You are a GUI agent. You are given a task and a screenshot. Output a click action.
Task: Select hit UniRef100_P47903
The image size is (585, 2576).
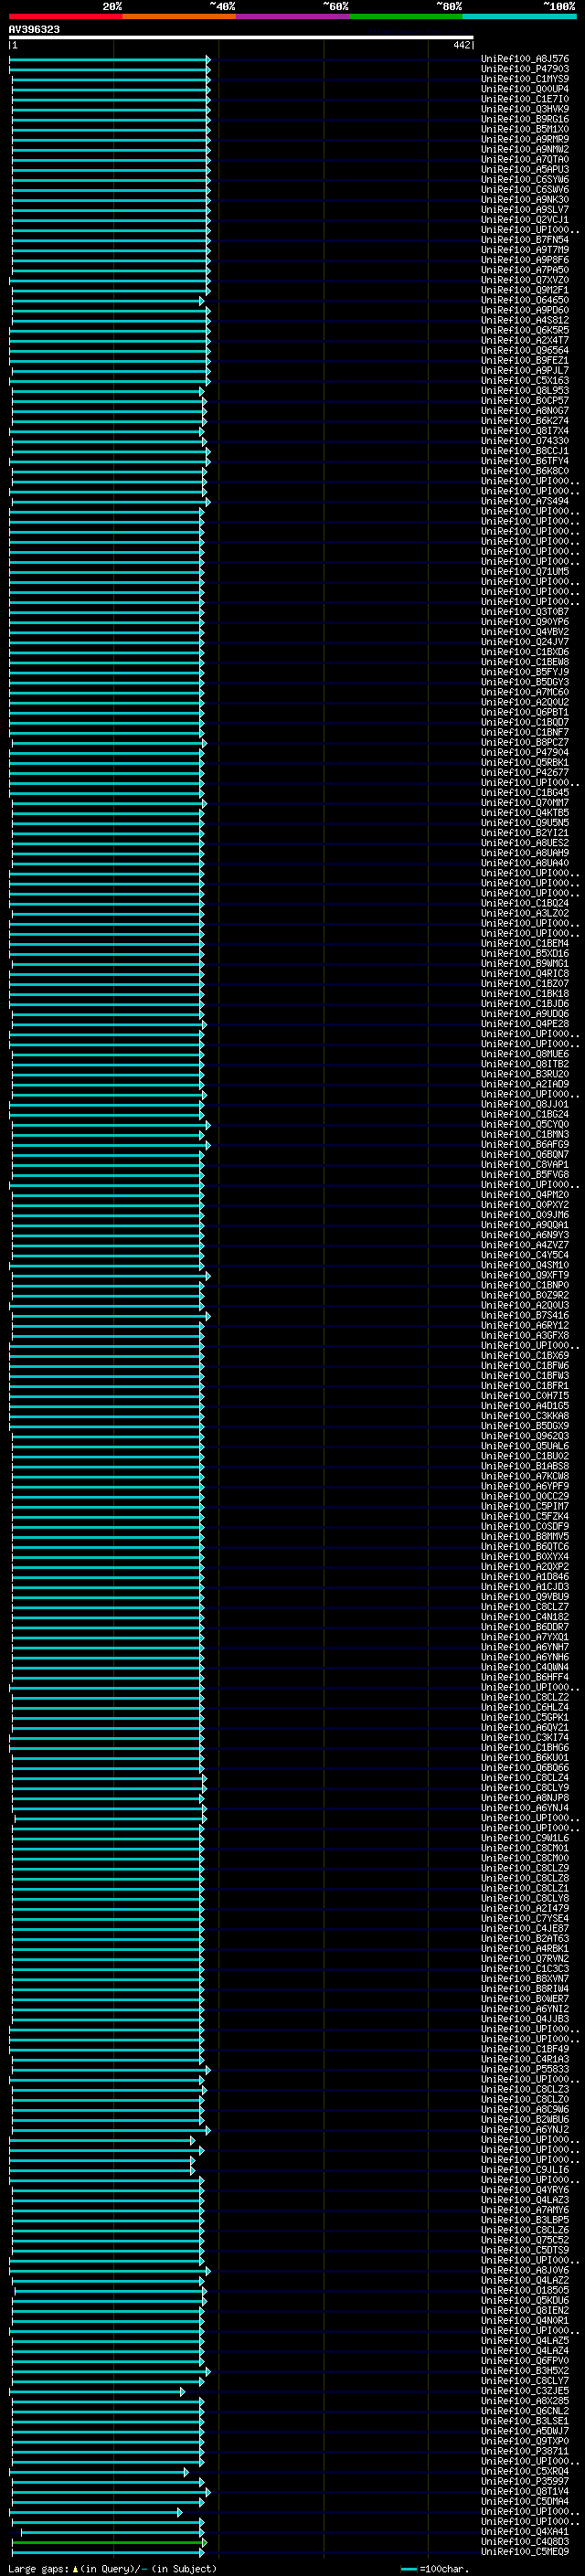[x=525, y=69]
